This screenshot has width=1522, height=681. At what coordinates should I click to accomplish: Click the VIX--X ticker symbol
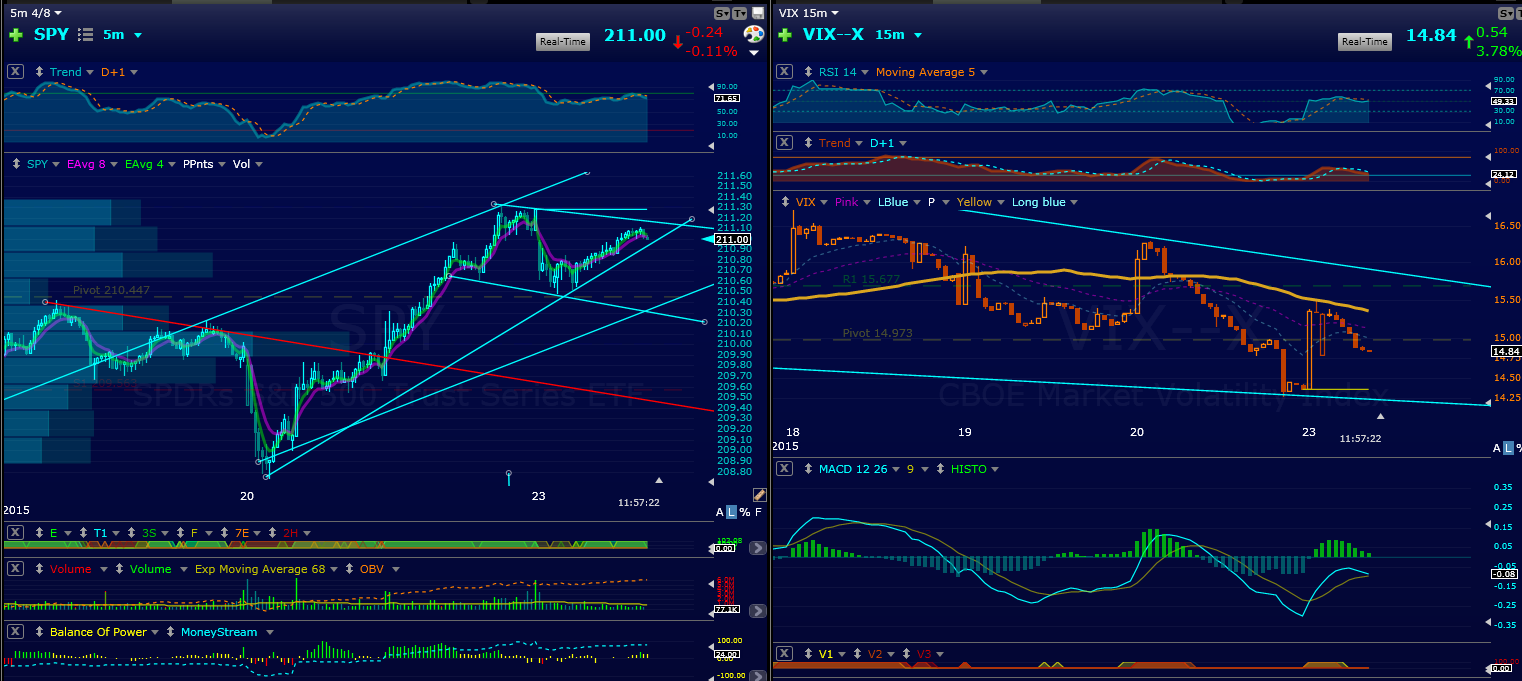point(835,34)
